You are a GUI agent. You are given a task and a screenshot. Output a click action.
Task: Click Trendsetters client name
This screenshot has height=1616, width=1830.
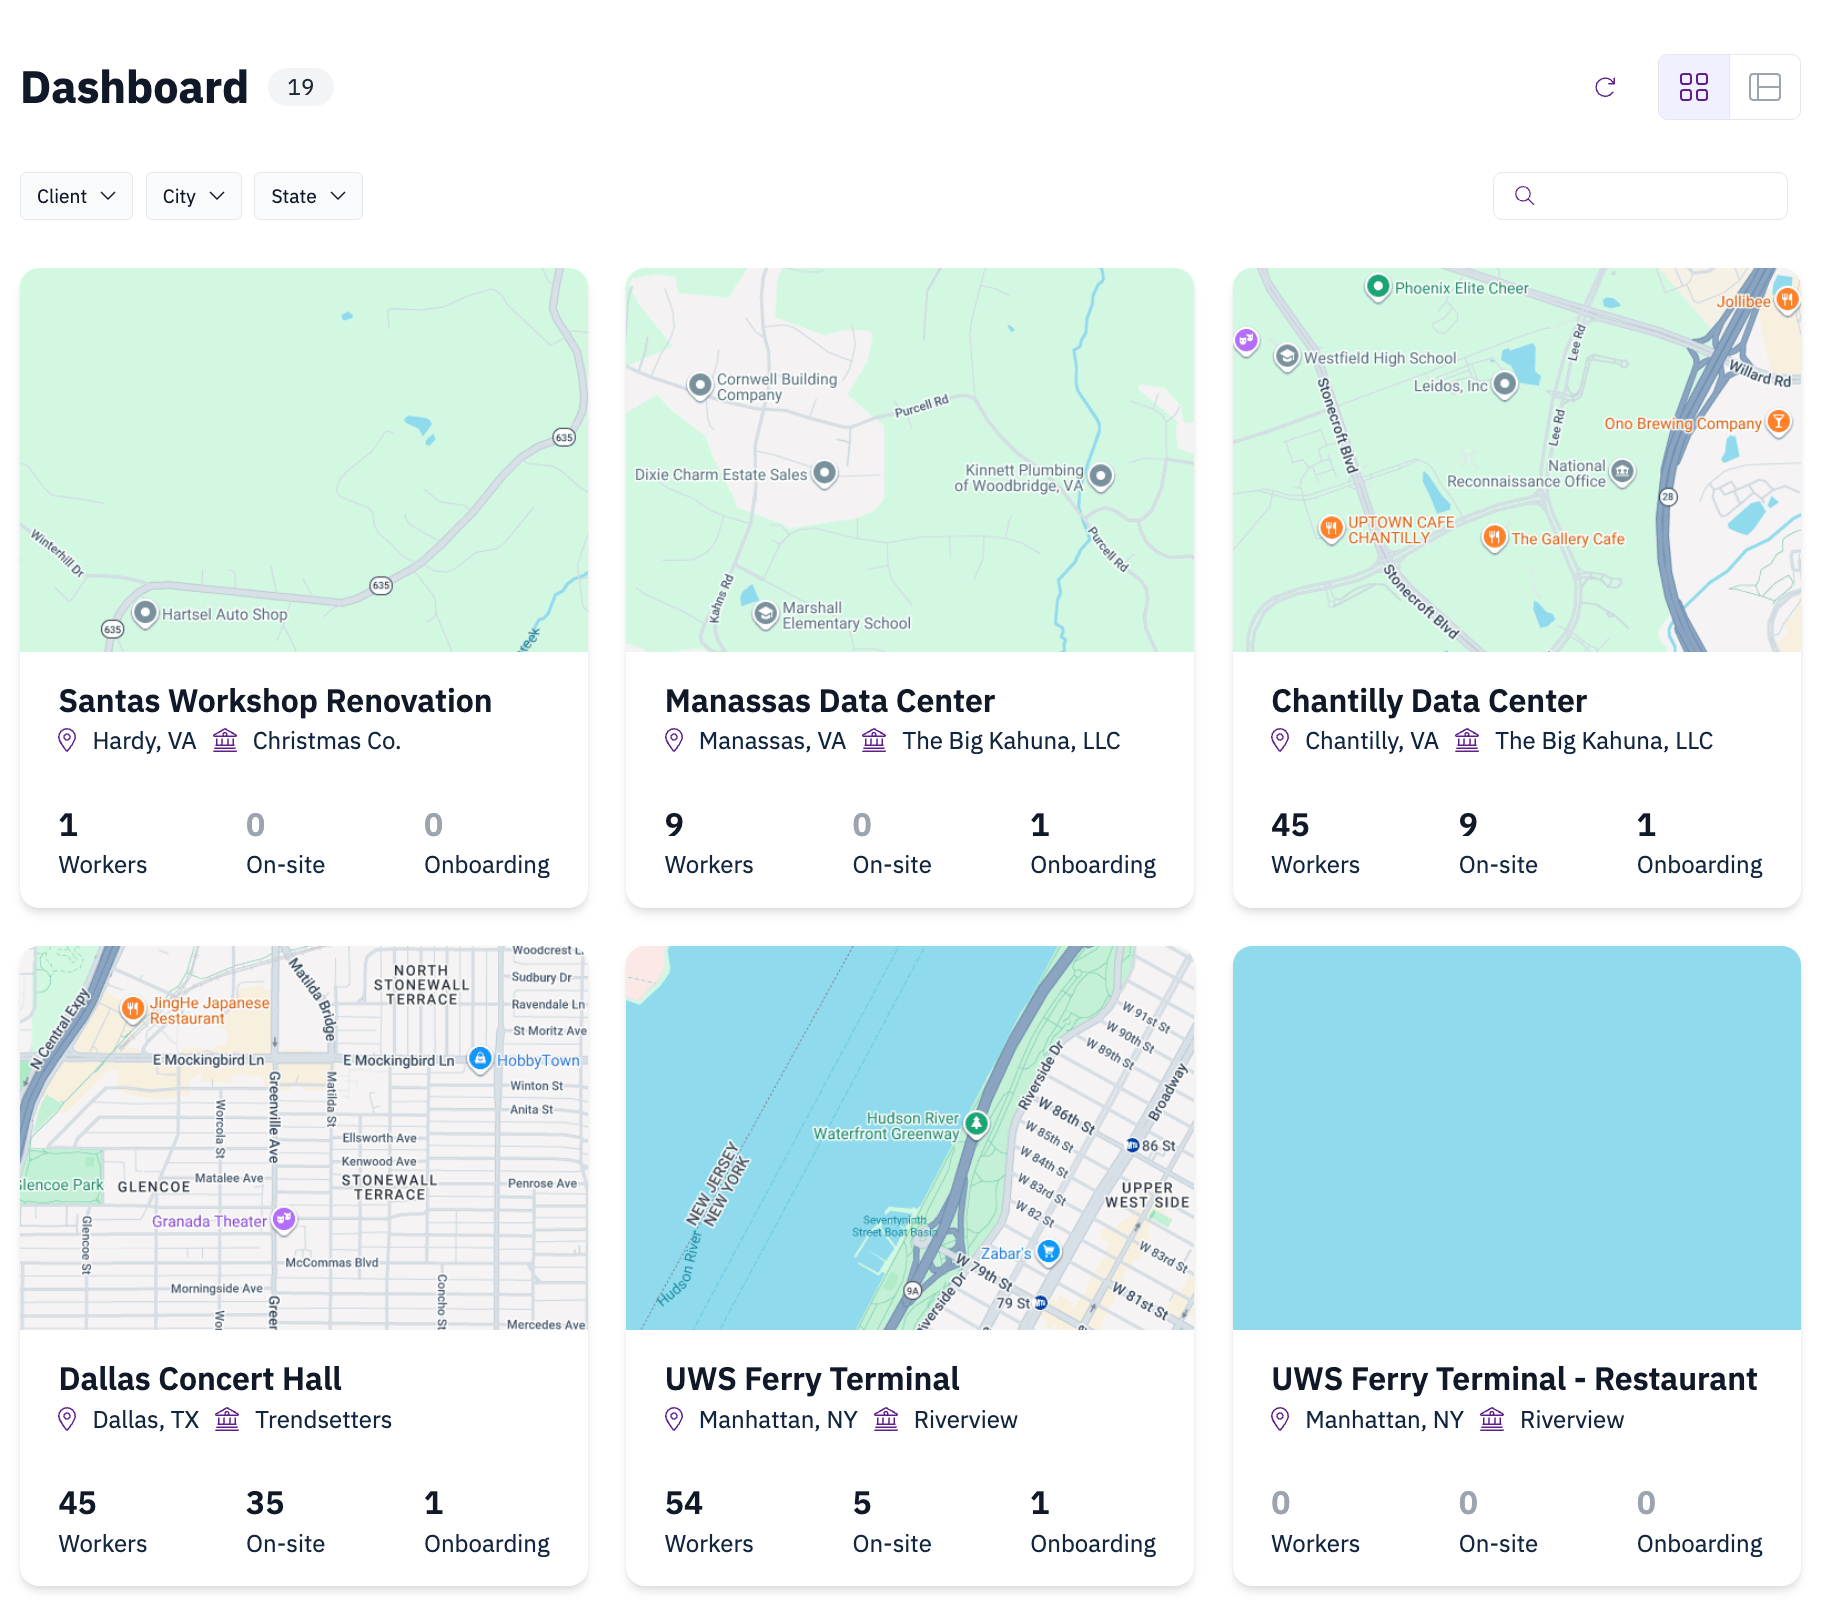click(324, 1419)
